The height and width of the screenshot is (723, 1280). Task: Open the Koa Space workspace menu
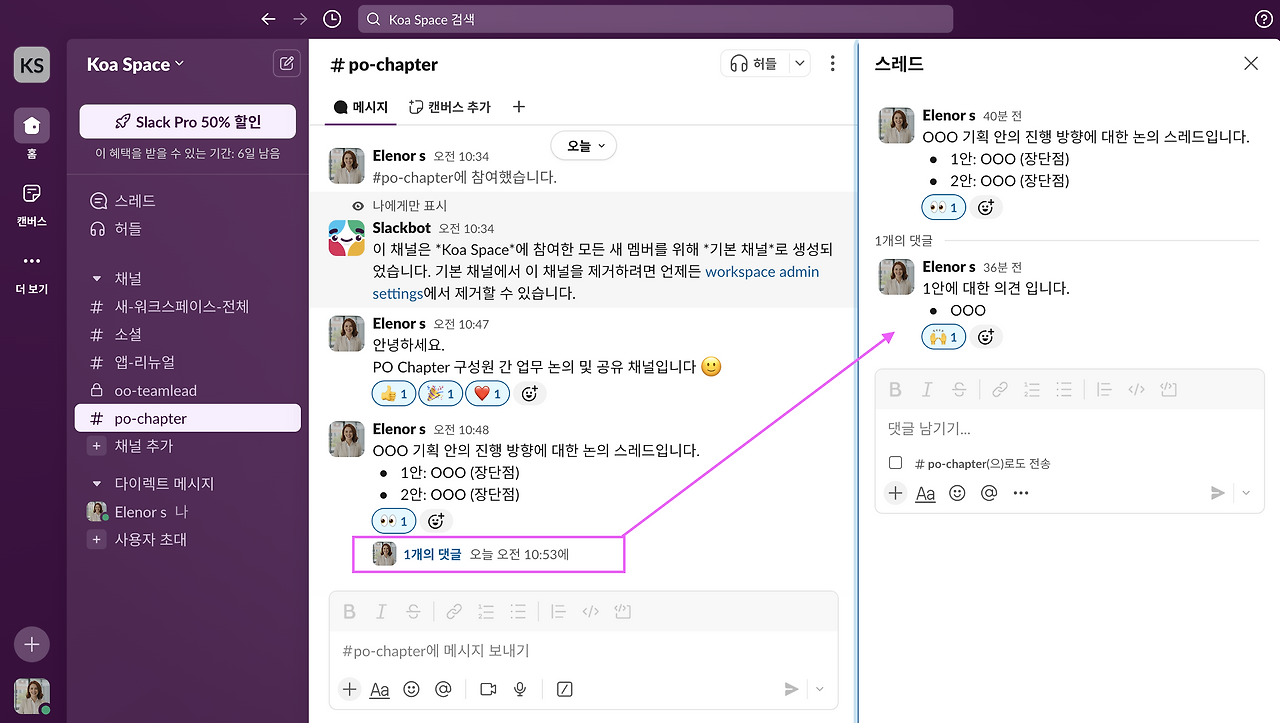(133, 63)
